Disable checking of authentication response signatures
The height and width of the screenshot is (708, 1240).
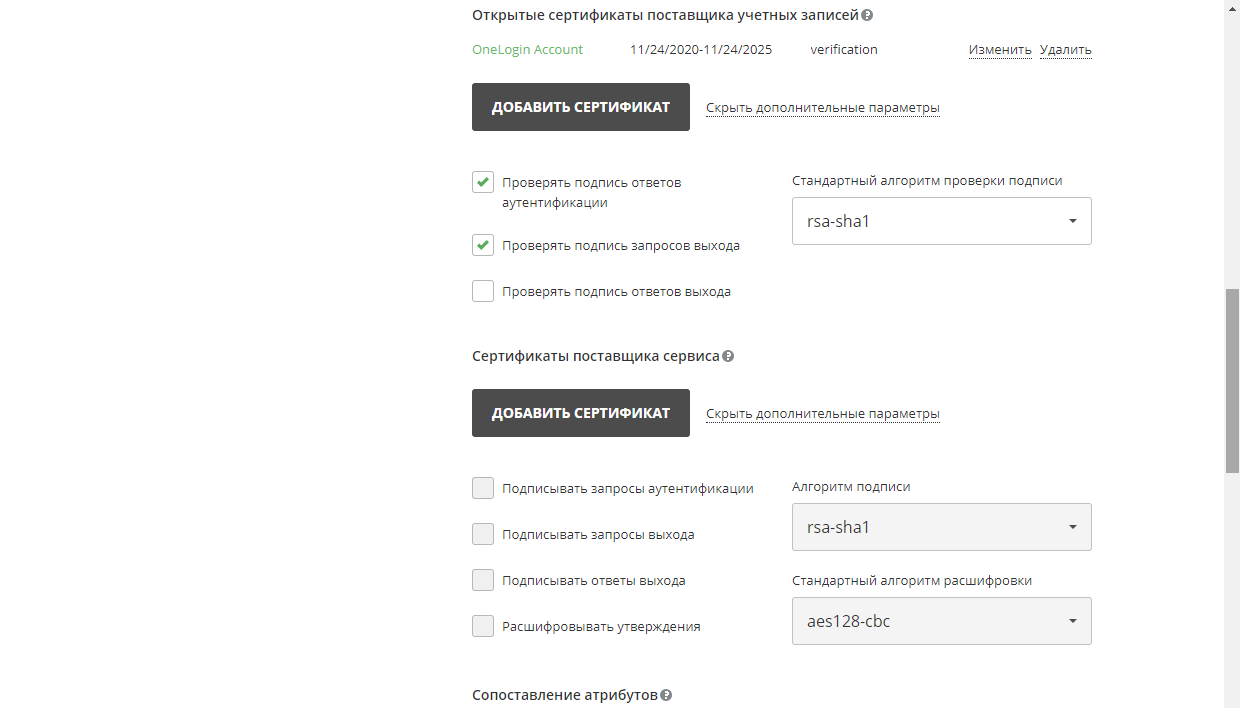click(x=483, y=182)
